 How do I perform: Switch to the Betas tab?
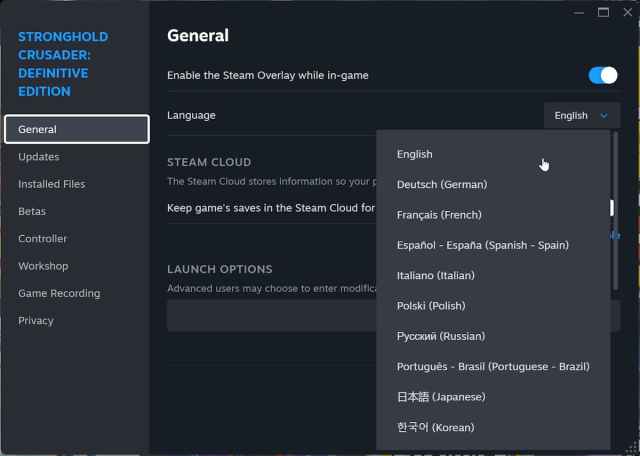(x=32, y=211)
